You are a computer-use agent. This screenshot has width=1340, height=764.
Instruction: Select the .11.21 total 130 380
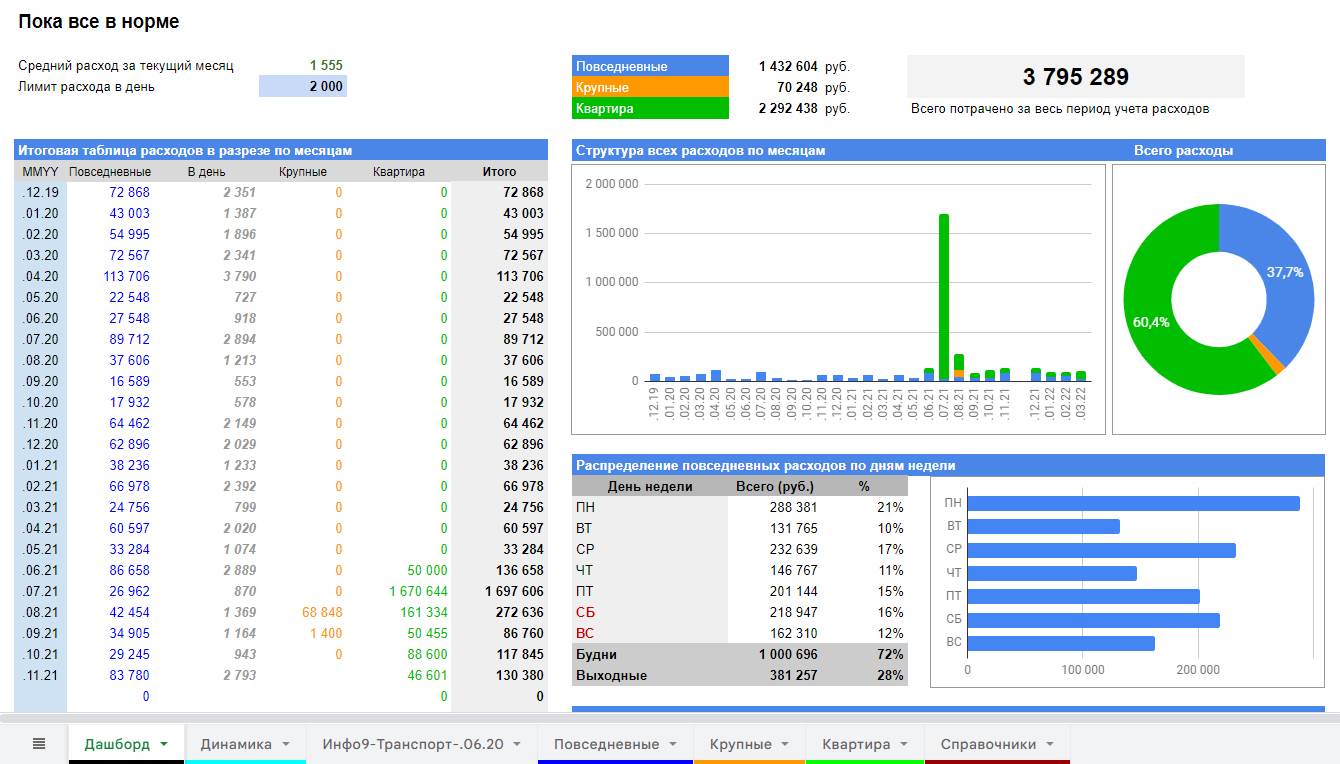pyautogui.click(x=519, y=675)
